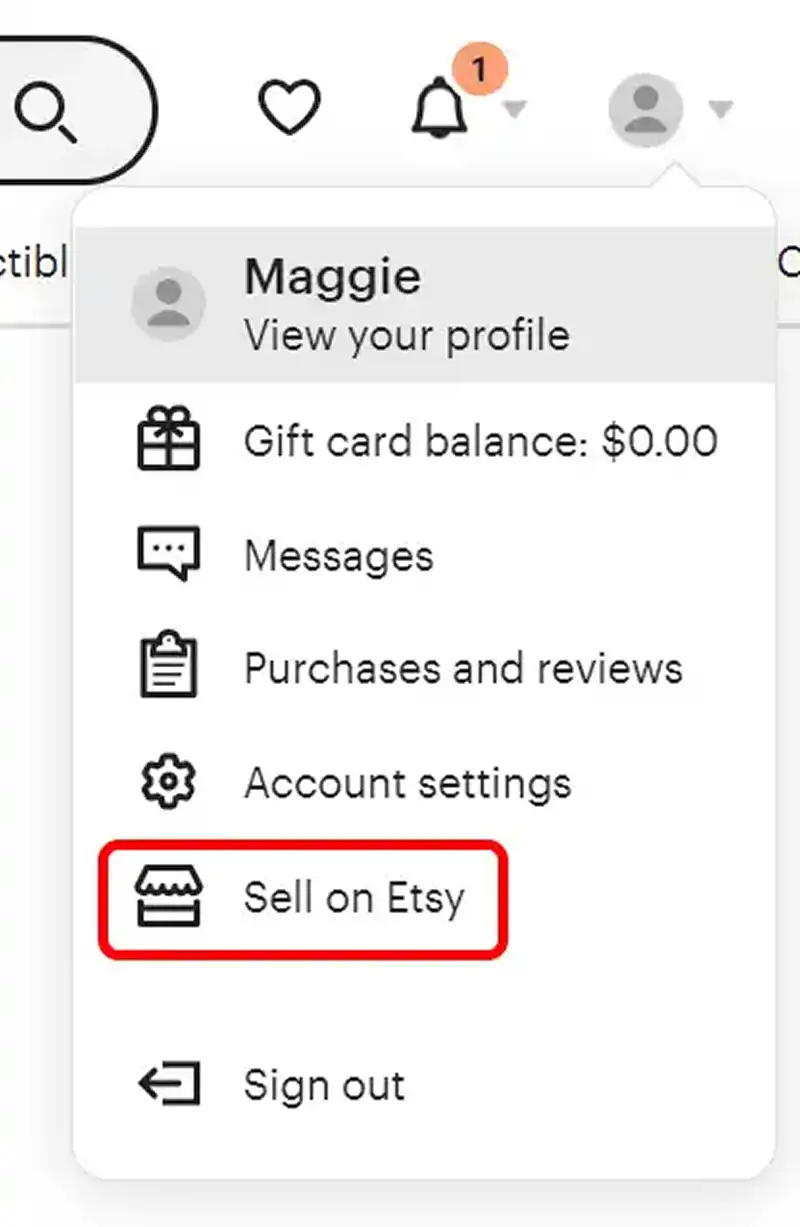Screen dimensions: 800x1227
Task: Click Purchases and reviews entry
Action: (463, 666)
